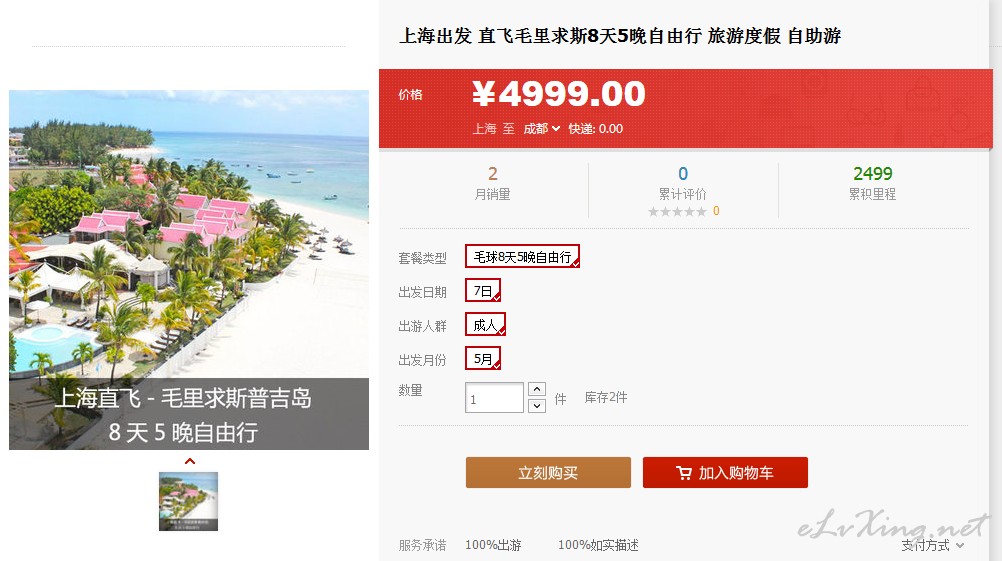Decrease quantity with down arrow
This screenshot has width=1002, height=561.
pyautogui.click(x=537, y=406)
